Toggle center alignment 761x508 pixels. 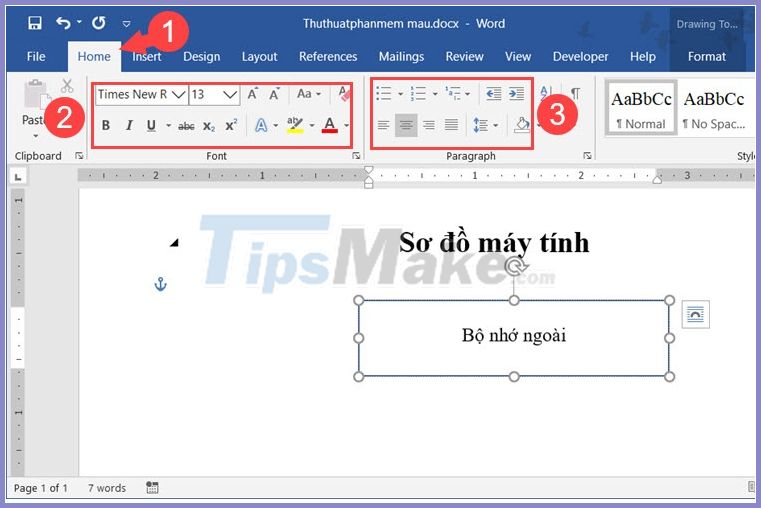(x=406, y=126)
